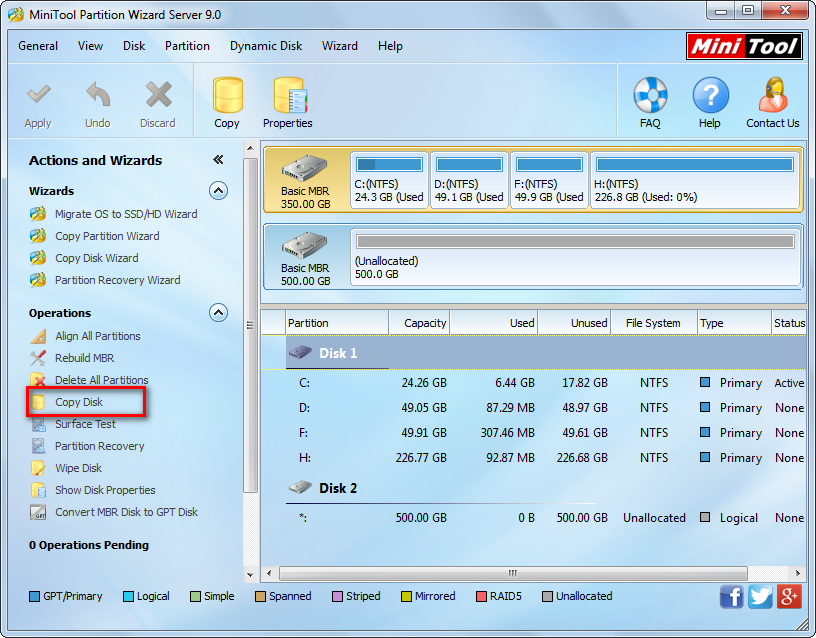Image resolution: width=816 pixels, height=638 pixels.
Task: Choose Wipe Disk operation
Action: pyautogui.click(x=66, y=468)
